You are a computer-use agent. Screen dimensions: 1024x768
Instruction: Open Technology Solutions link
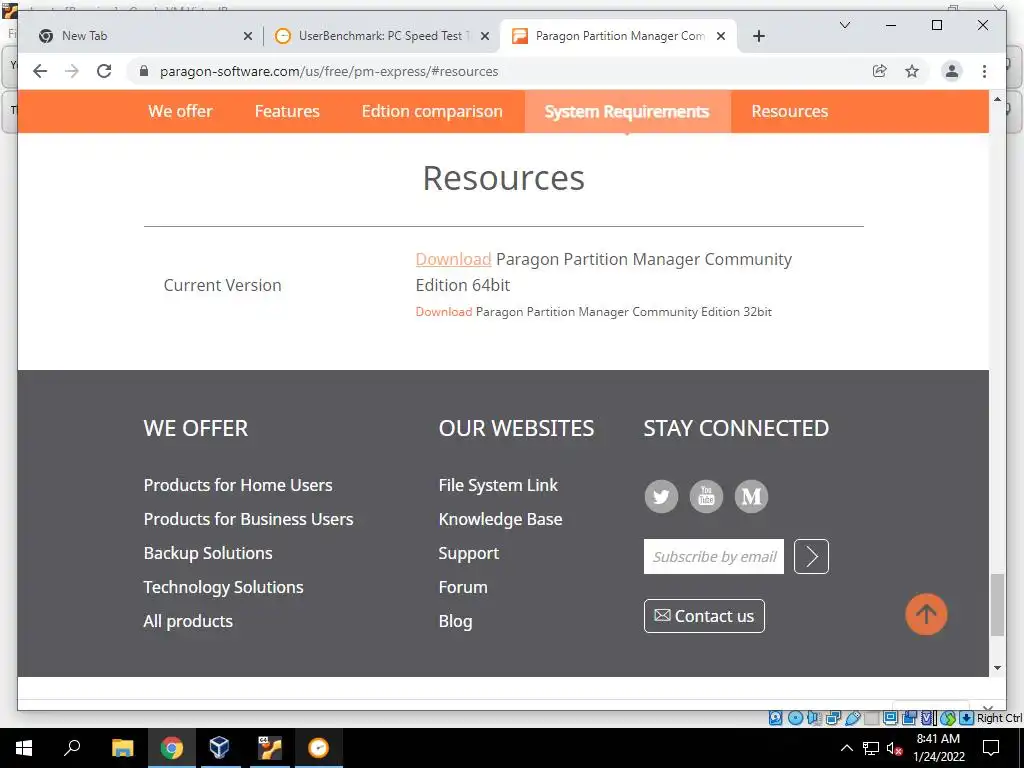[223, 587]
